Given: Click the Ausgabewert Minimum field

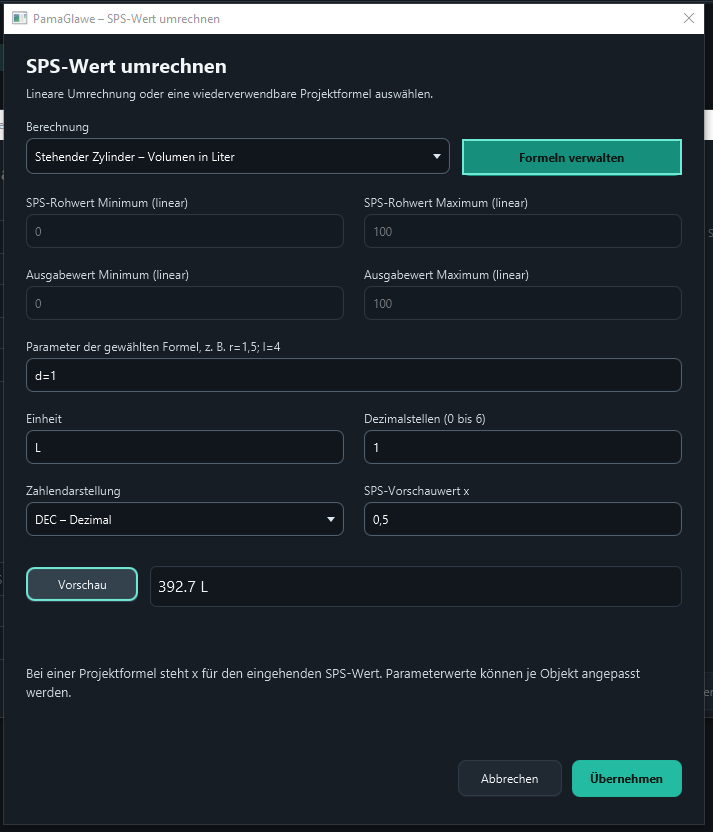Looking at the screenshot, I should coord(185,304).
